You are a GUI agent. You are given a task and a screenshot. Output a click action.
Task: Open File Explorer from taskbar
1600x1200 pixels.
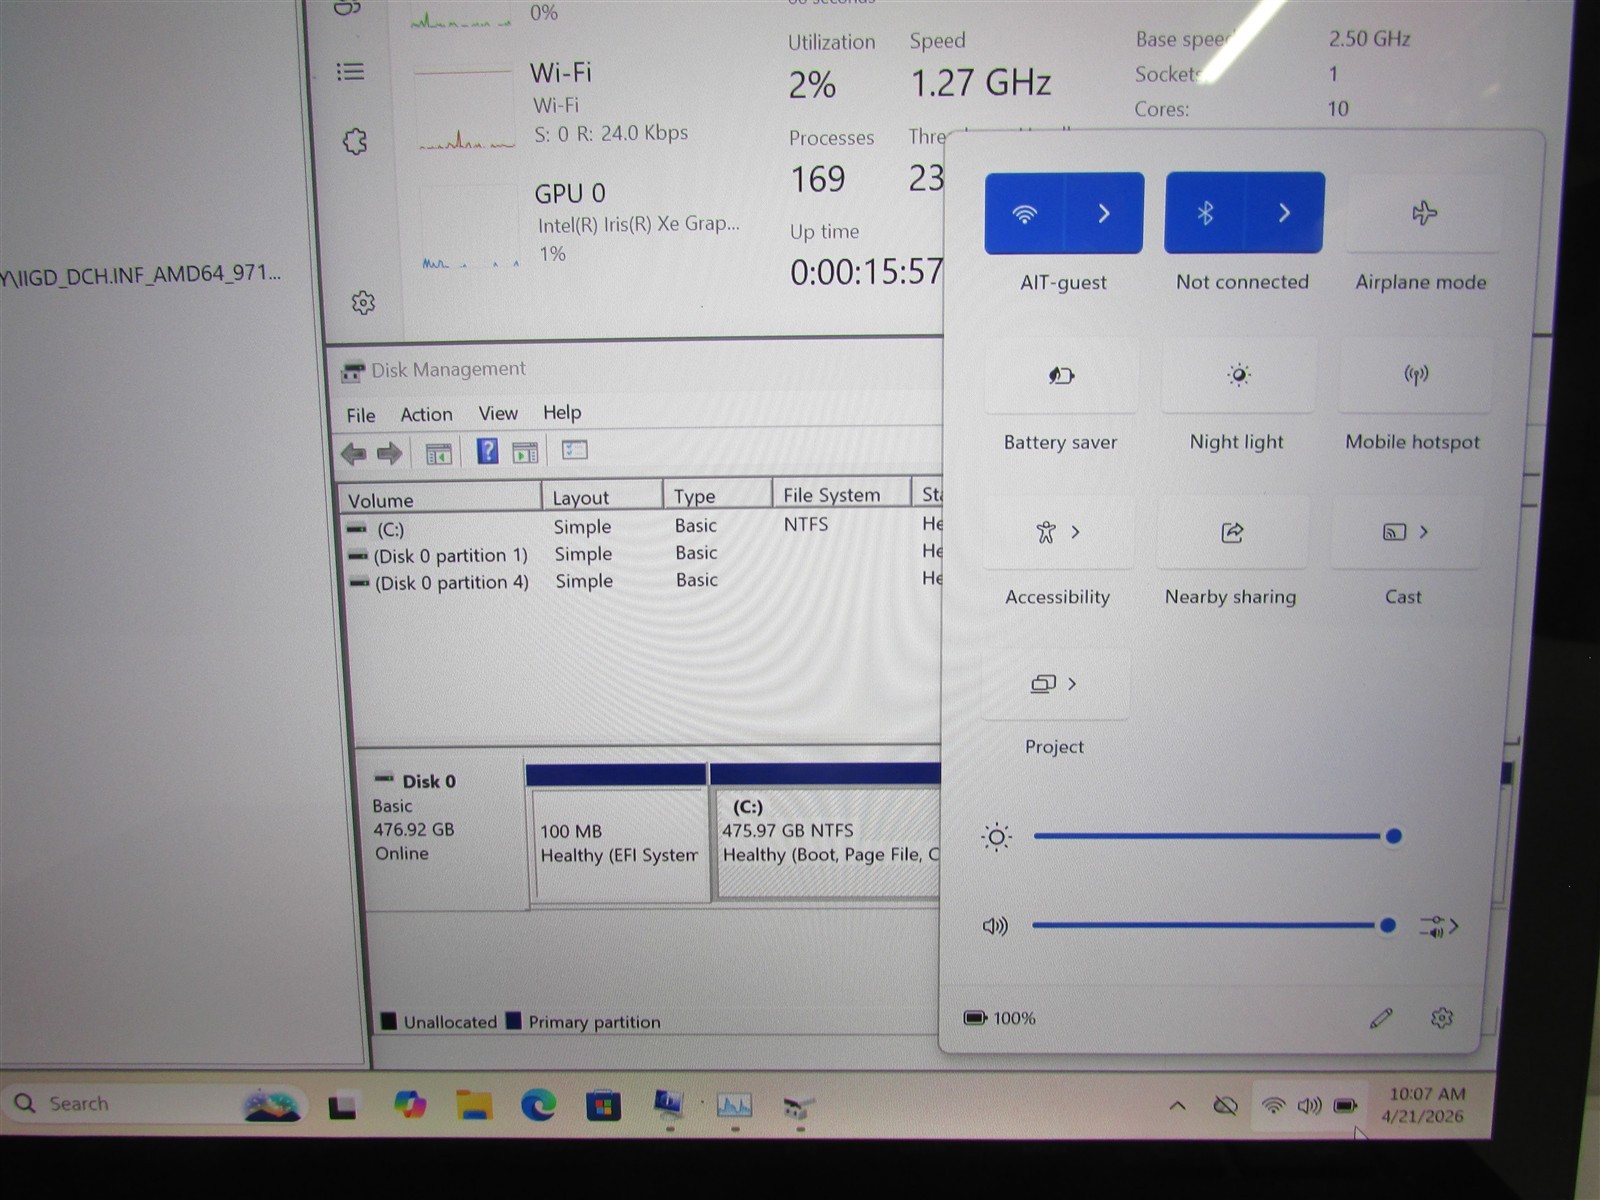(x=474, y=1105)
